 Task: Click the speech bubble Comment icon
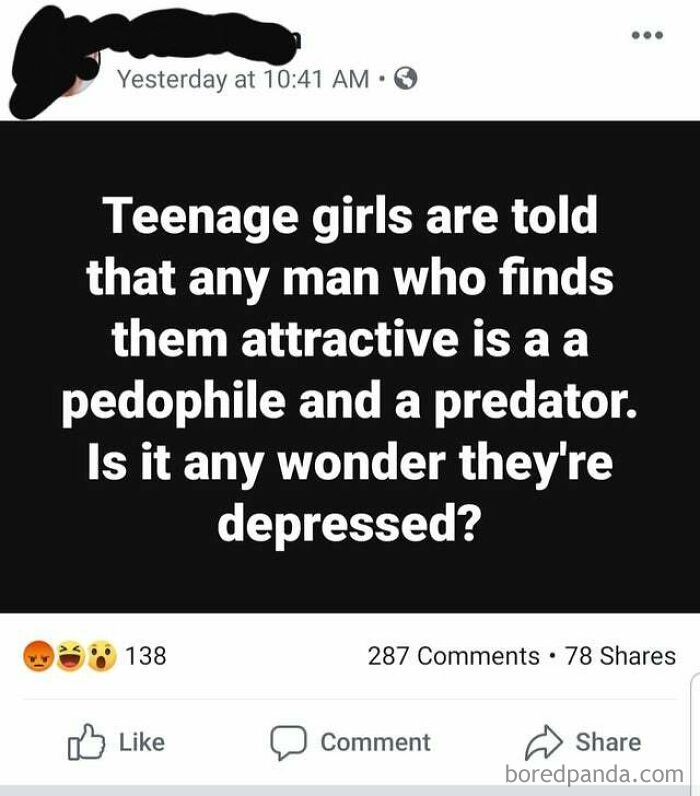pos(288,742)
